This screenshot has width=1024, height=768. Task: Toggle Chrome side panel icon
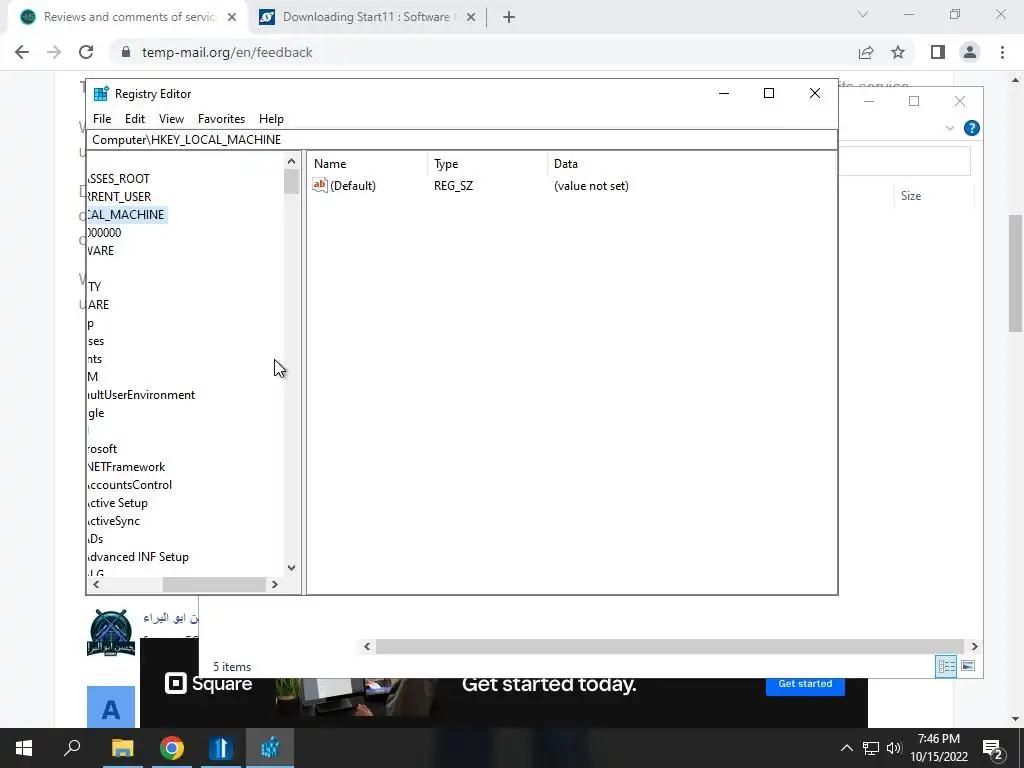click(938, 52)
